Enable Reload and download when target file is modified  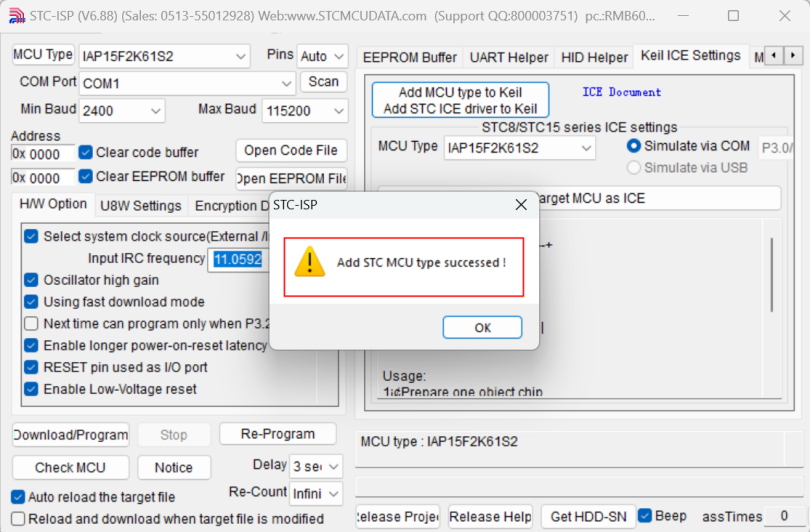coord(18,519)
